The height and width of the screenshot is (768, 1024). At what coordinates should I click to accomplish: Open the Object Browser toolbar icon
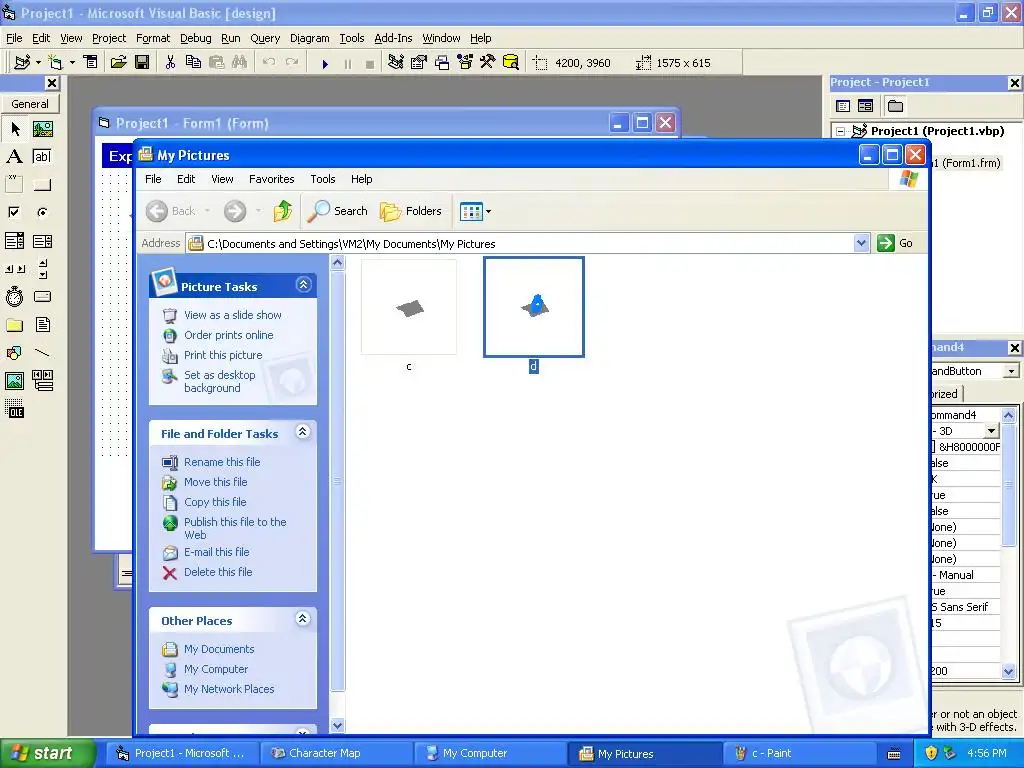click(x=465, y=63)
